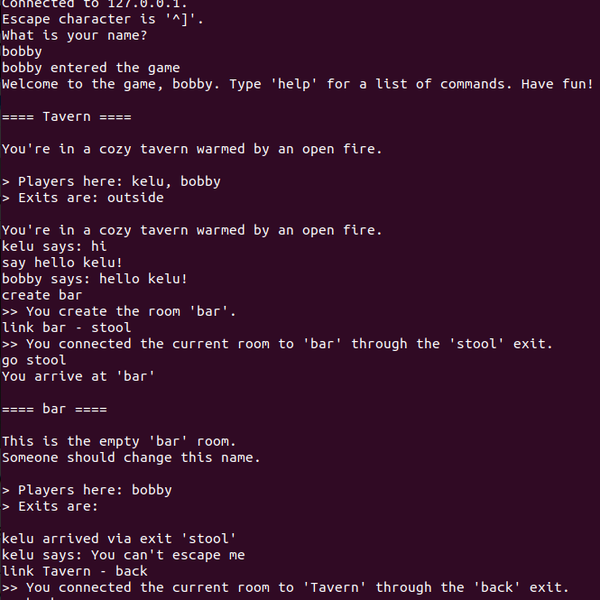The height and width of the screenshot is (600, 600).
Task: Select the "==== Tavern ====" room header
Action: click(x=67, y=117)
